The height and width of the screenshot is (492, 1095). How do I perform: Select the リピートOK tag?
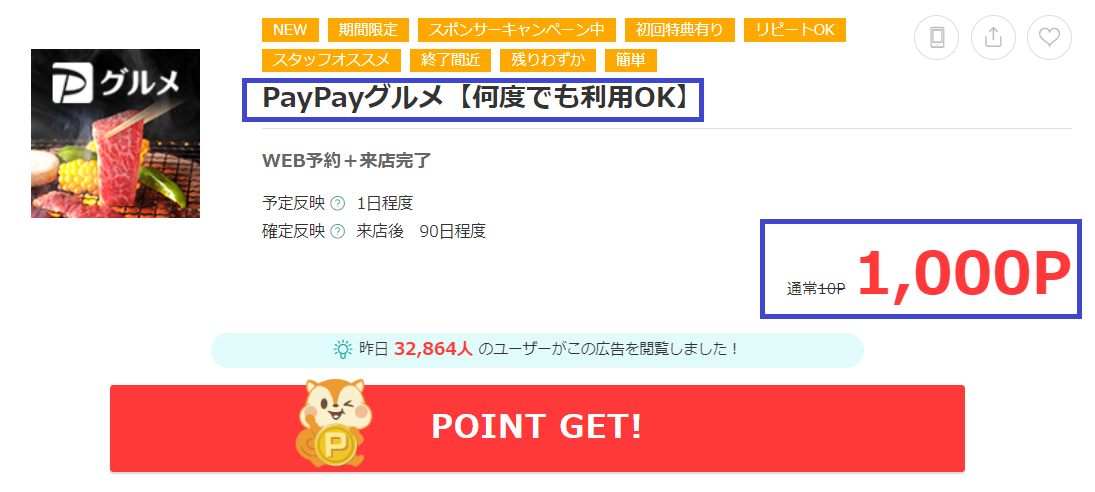pyautogui.click(x=795, y=30)
